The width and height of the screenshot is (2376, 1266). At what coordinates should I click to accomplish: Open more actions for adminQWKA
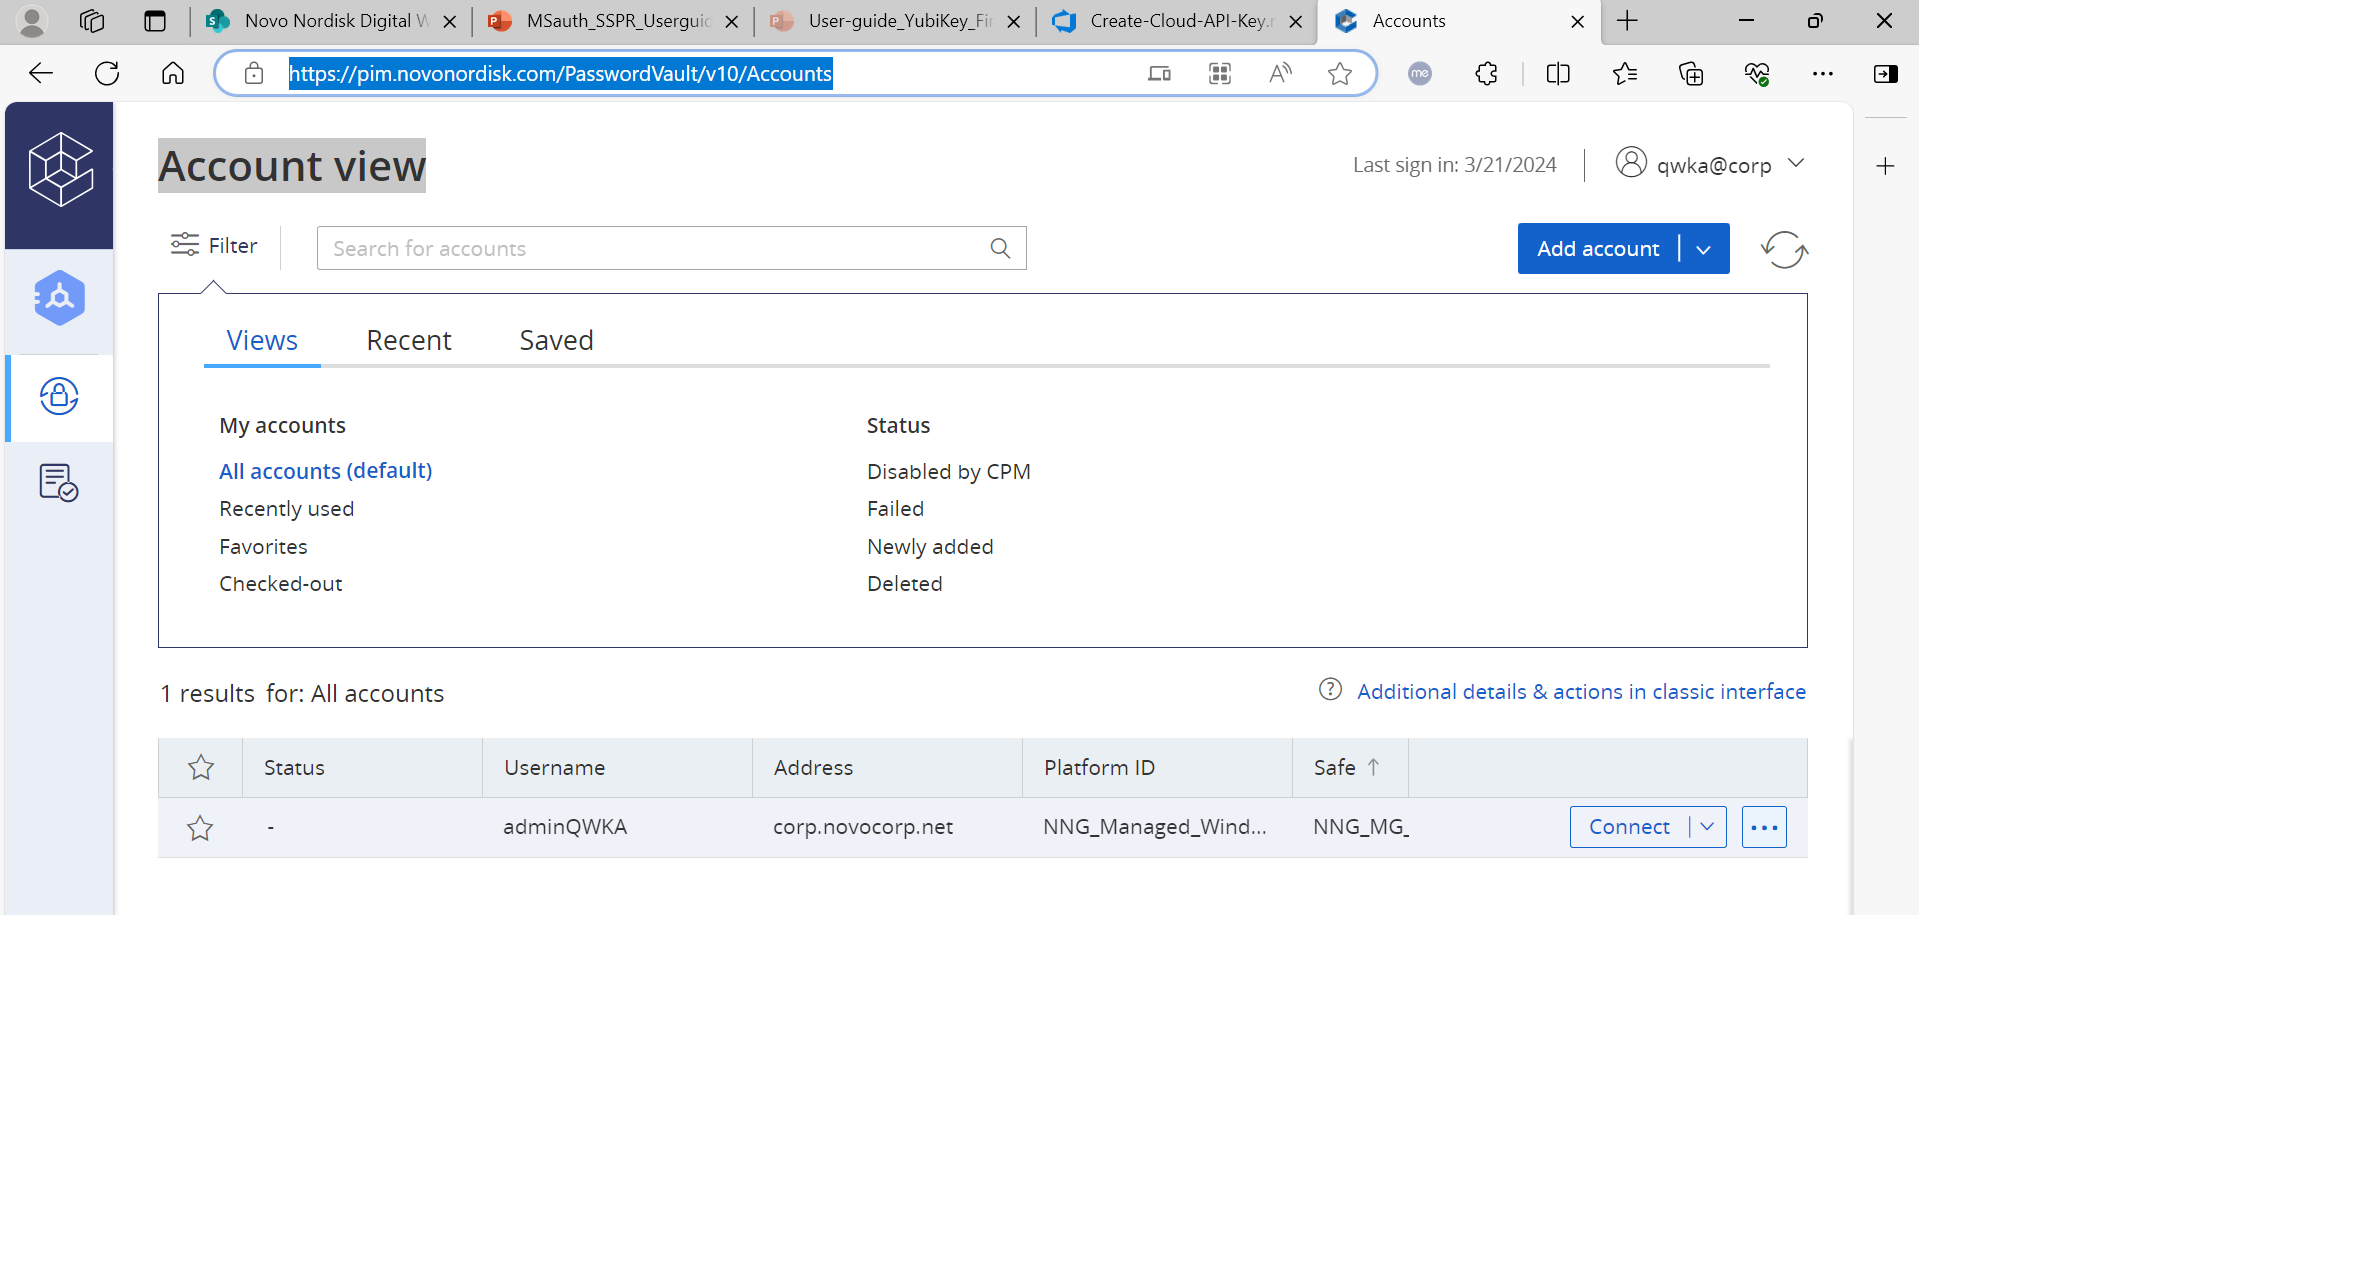1764,827
